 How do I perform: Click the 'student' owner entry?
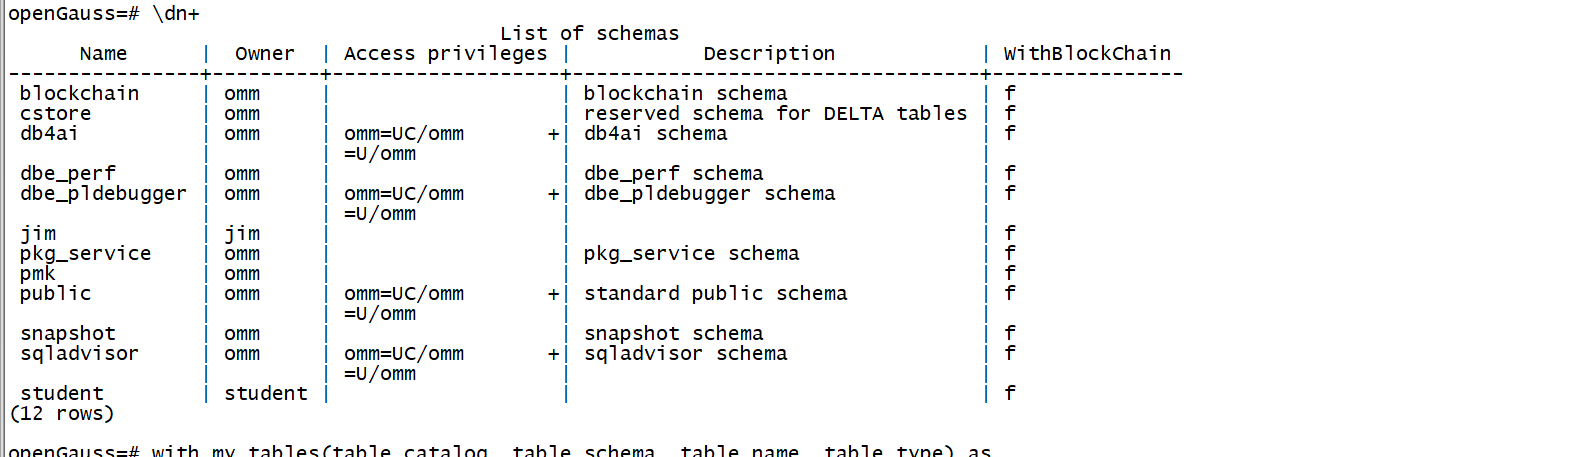[x=265, y=394]
